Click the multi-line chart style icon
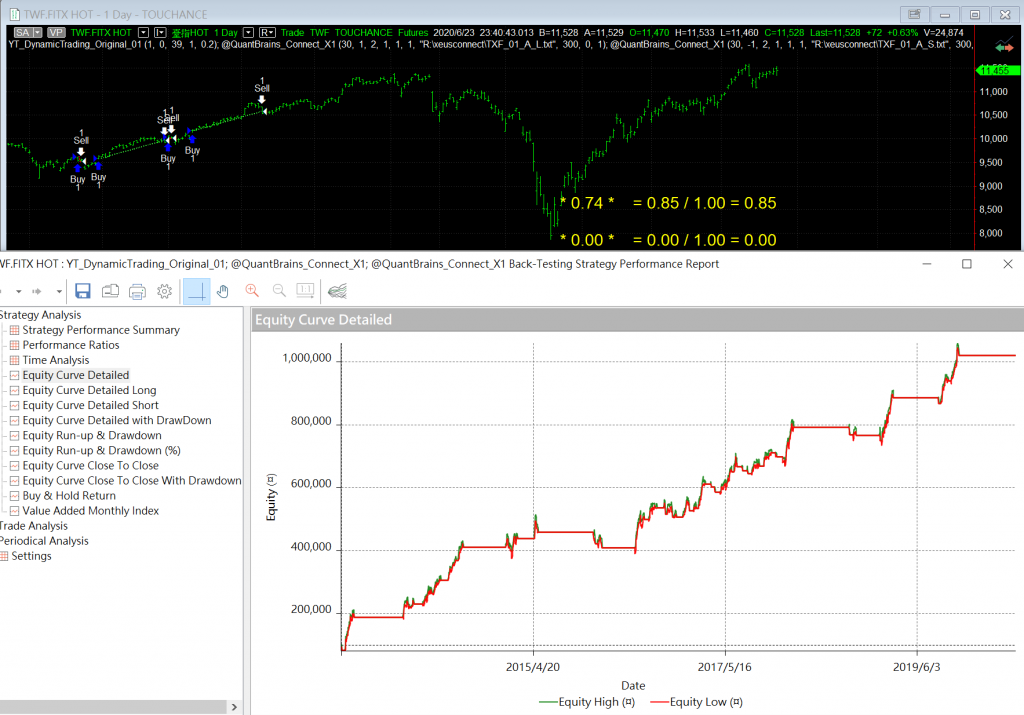 [338, 291]
